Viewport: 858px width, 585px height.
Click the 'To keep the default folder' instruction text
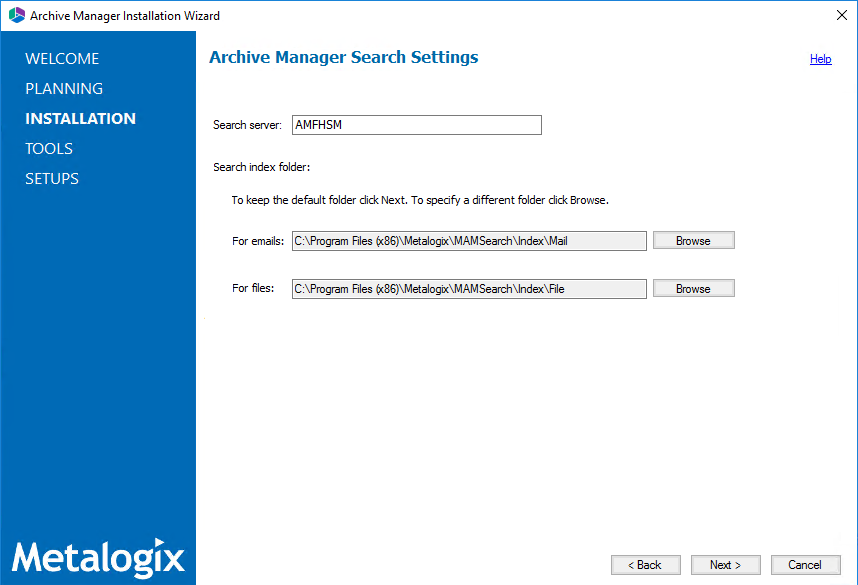pos(420,200)
